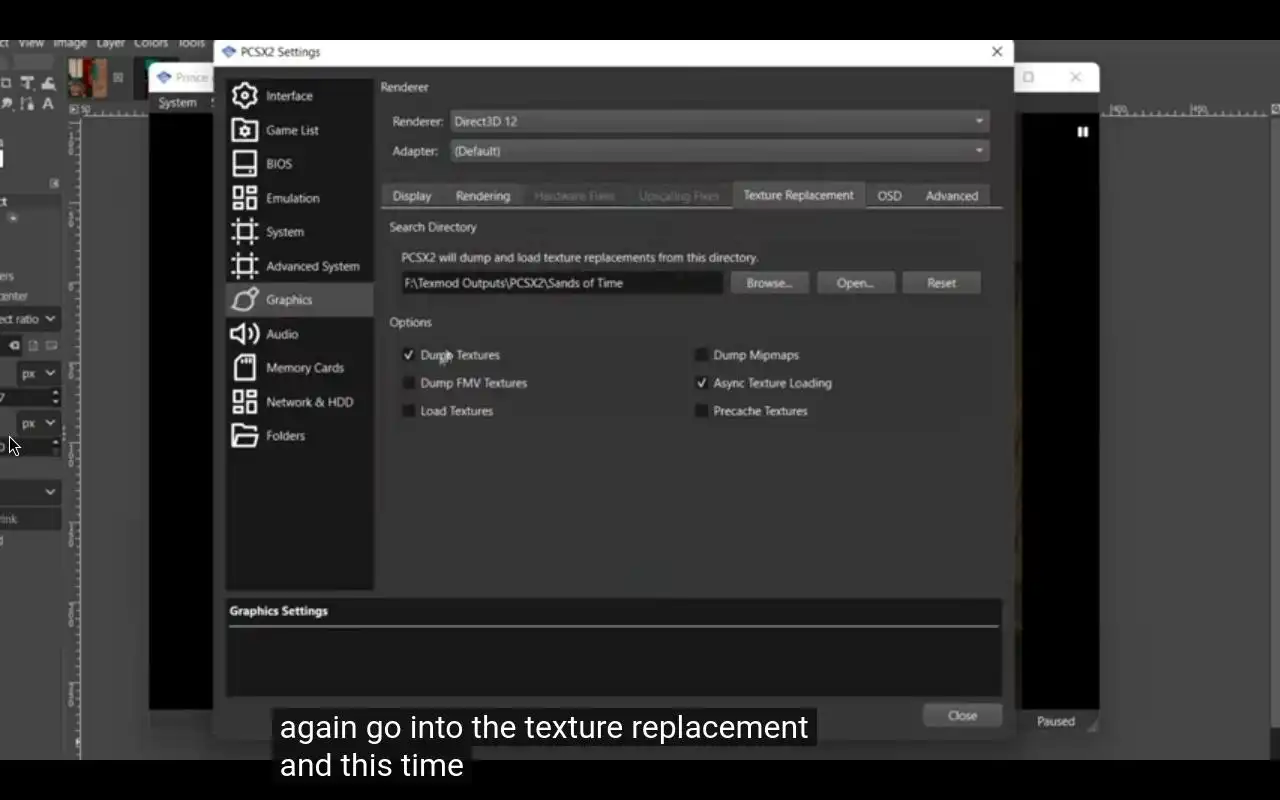Open the System menu in PCSX2 main window
Viewport: 1280px width, 800px height.
point(177,103)
